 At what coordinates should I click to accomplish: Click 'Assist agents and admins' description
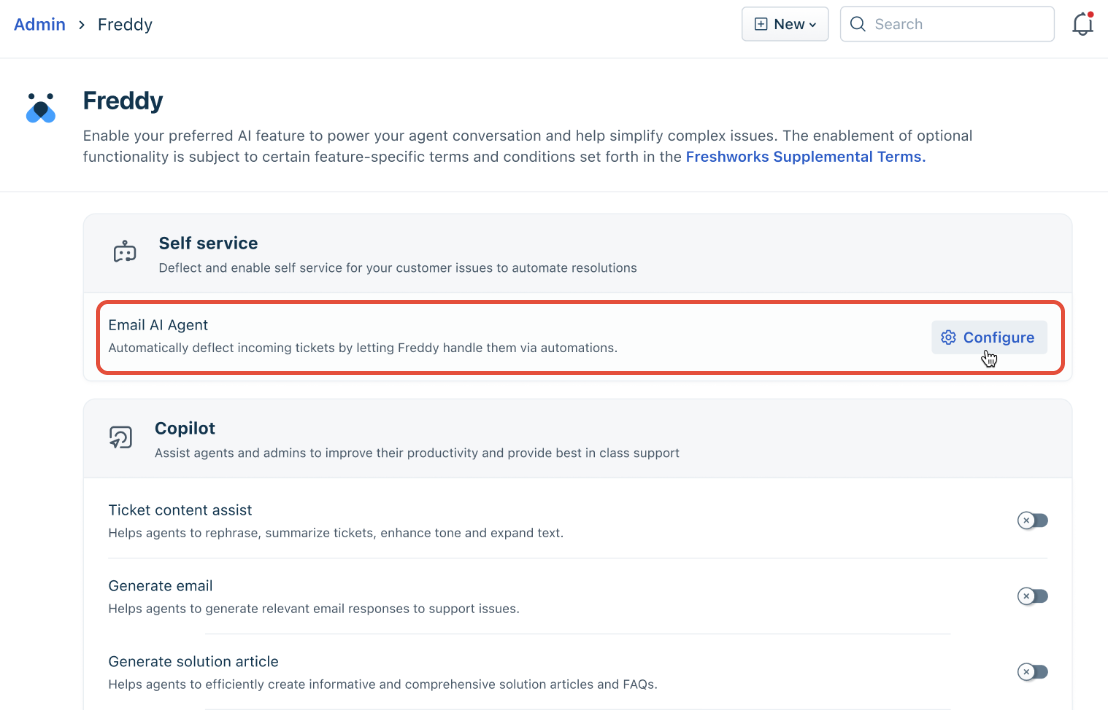(x=417, y=453)
